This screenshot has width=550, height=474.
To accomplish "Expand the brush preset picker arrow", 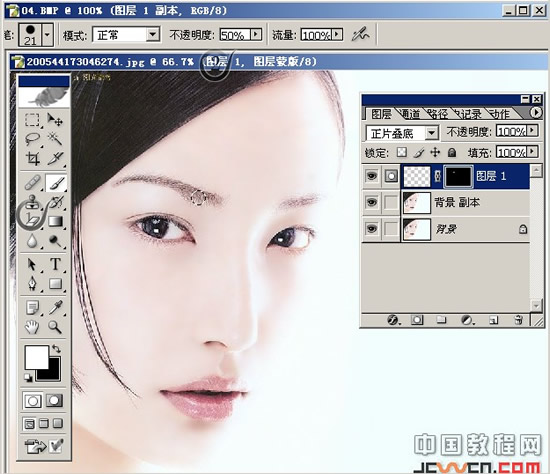I will [47, 35].
